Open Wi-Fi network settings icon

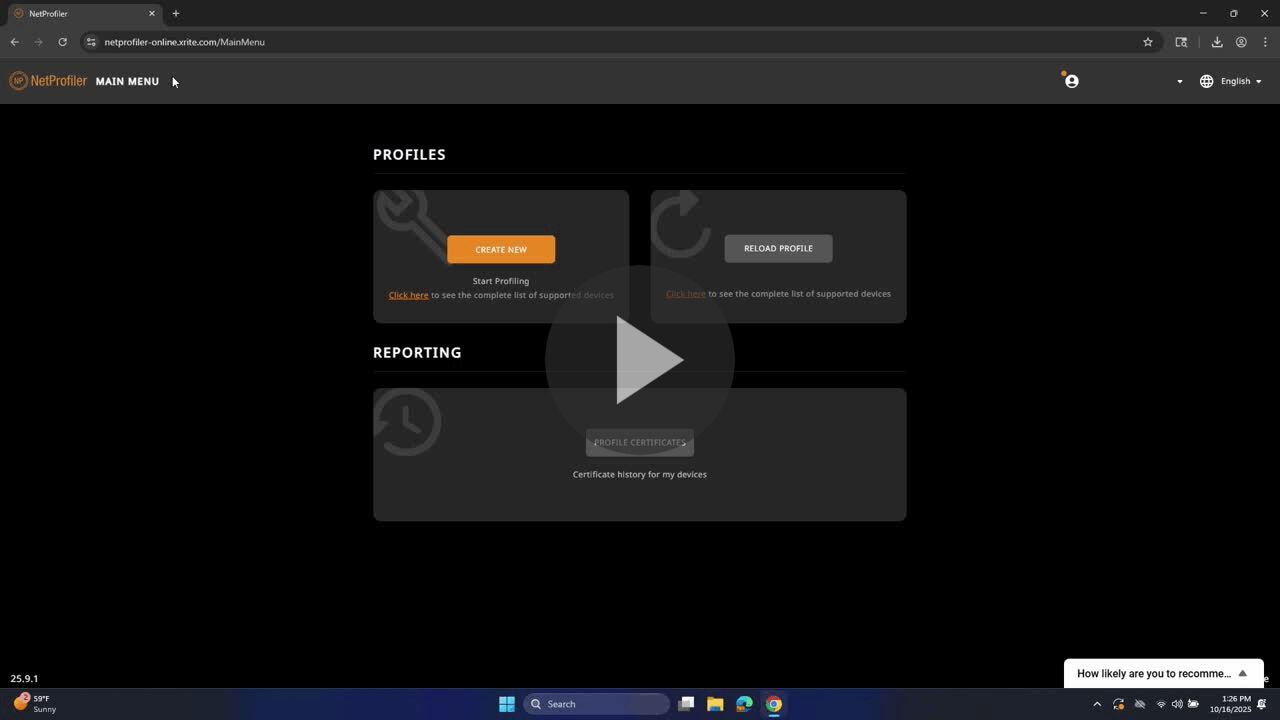[x=1161, y=704]
